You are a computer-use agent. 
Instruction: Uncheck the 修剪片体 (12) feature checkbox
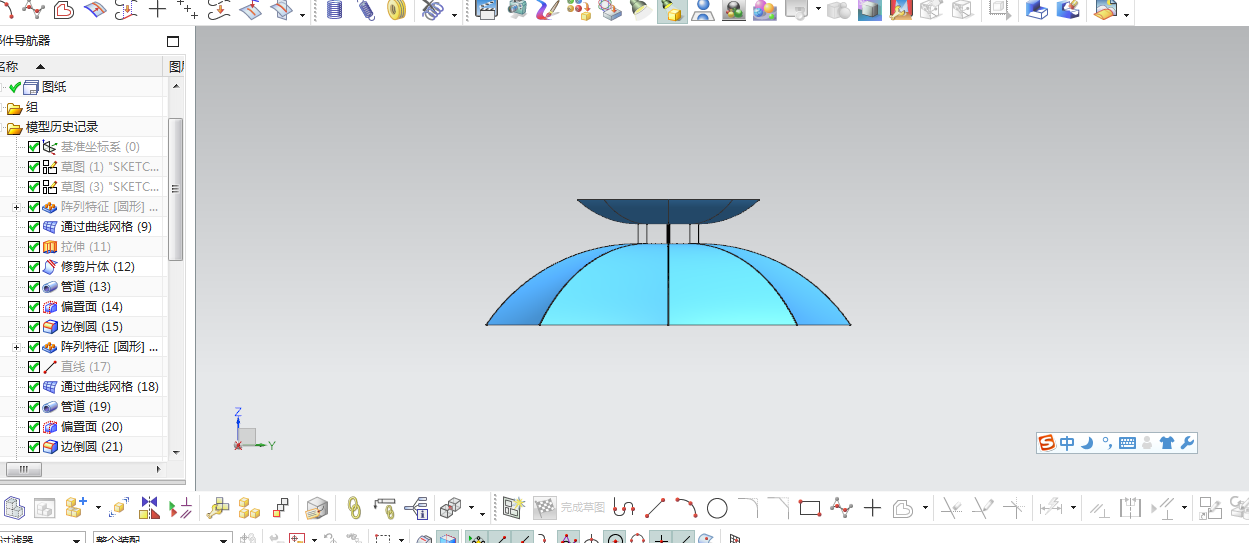34,267
